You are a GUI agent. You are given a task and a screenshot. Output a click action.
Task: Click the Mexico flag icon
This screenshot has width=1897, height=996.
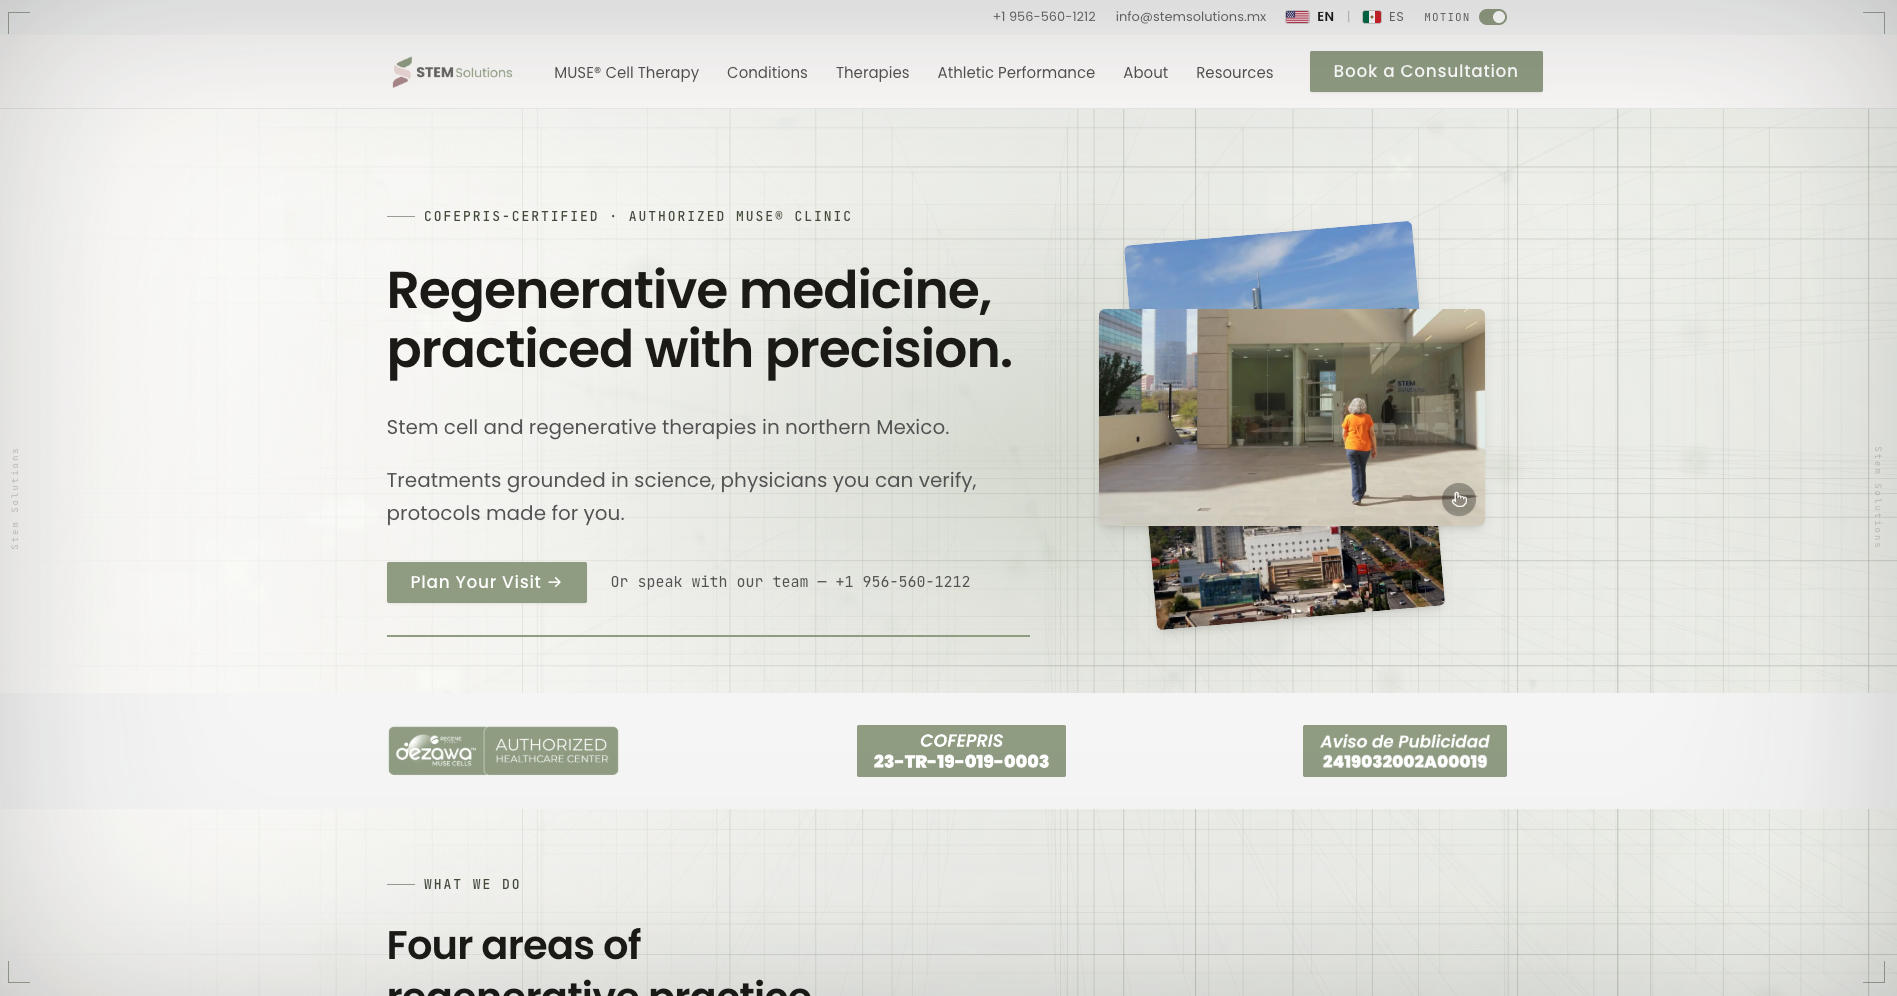click(x=1372, y=17)
